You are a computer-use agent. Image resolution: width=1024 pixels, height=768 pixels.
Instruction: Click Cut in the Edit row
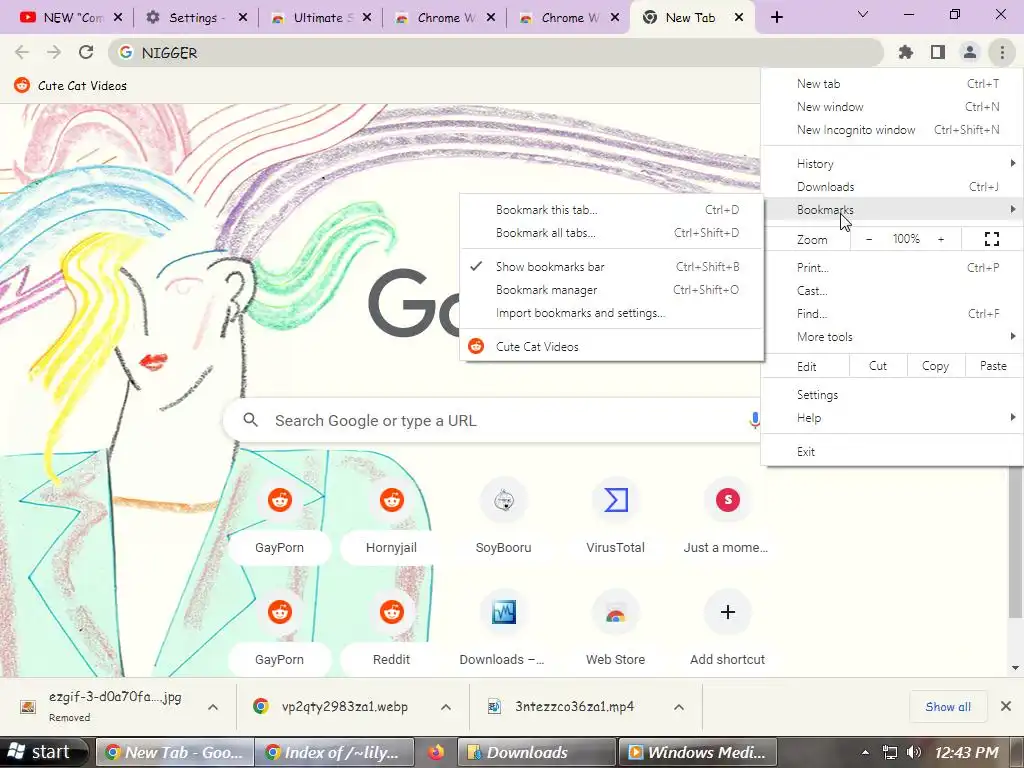(x=878, y=366)
